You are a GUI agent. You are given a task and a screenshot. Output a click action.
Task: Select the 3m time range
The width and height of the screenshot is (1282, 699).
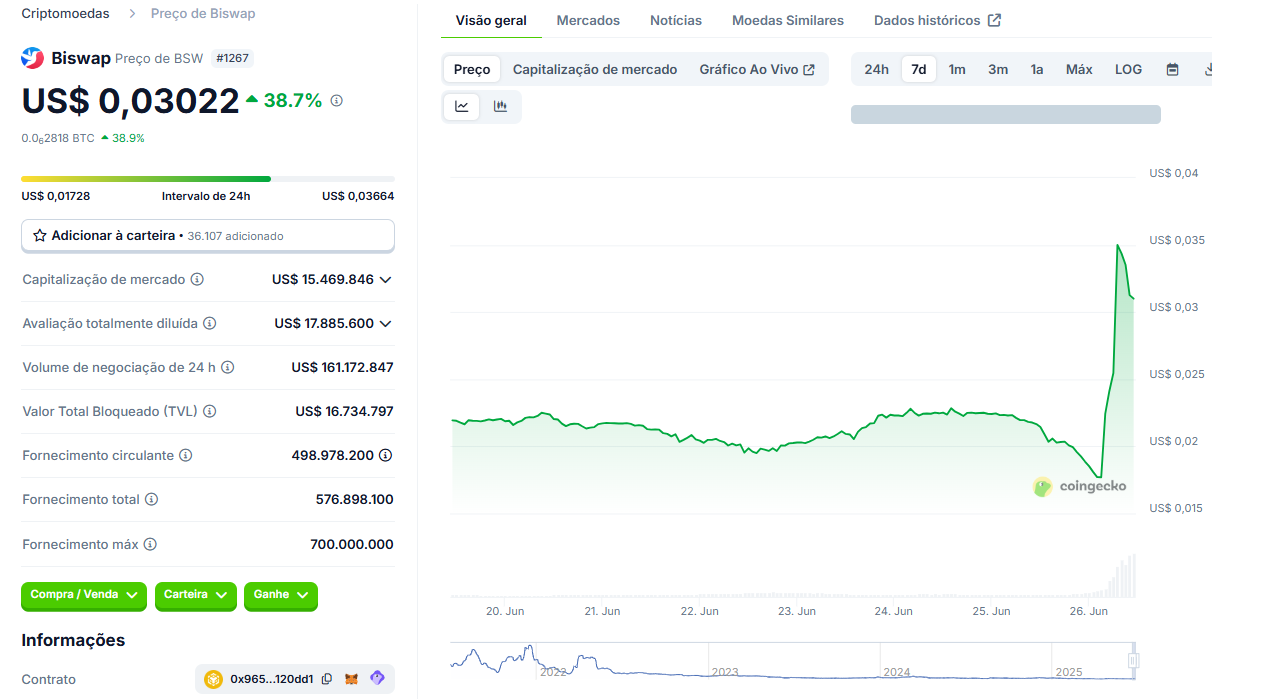[x=998, y=69]
